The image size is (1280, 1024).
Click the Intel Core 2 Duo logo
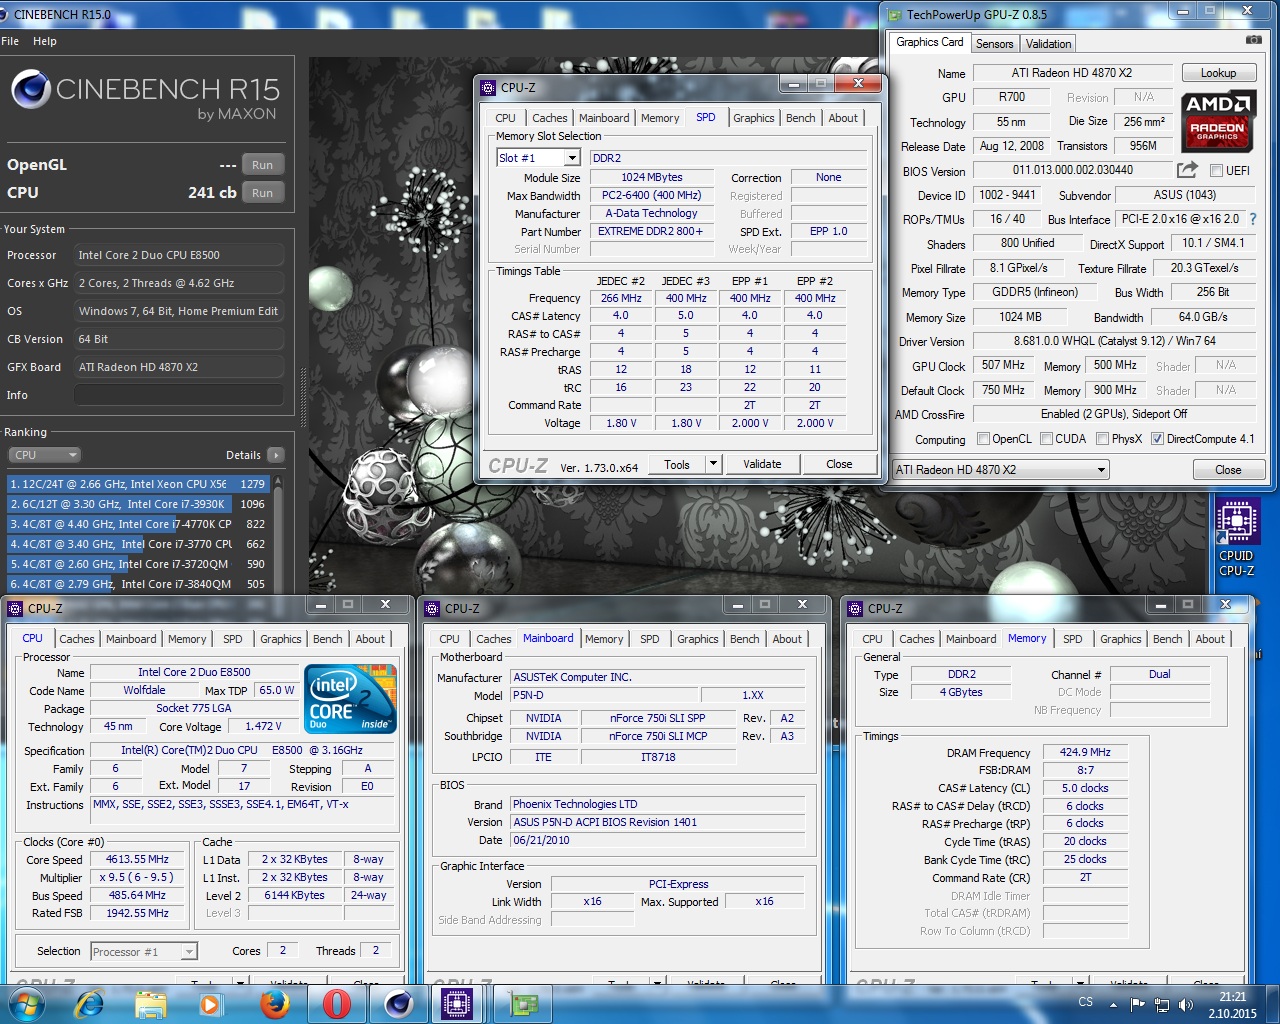pos(350,698)
